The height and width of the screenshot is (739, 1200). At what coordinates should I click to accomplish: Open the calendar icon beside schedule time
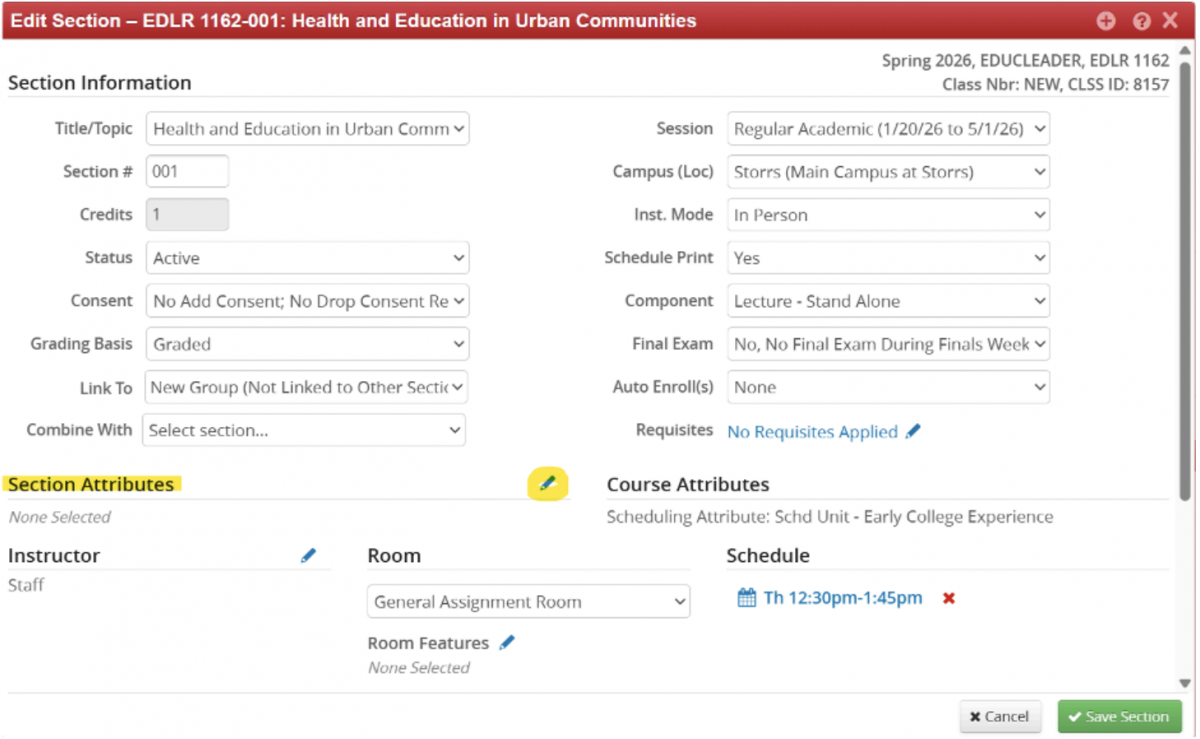click(x=746, y=599)
